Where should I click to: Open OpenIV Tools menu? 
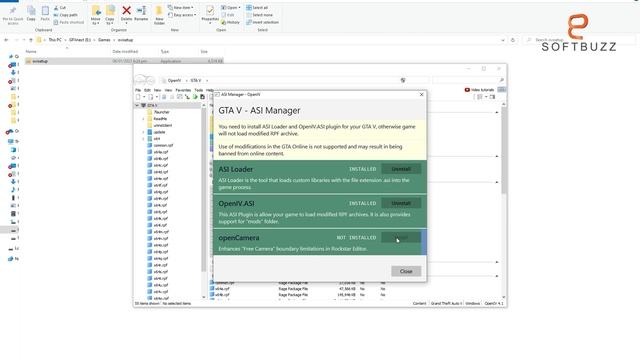click(198, 90)
